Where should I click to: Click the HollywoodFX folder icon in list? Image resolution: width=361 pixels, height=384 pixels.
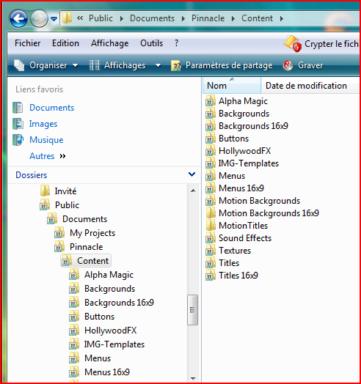[x=210, y=151]
